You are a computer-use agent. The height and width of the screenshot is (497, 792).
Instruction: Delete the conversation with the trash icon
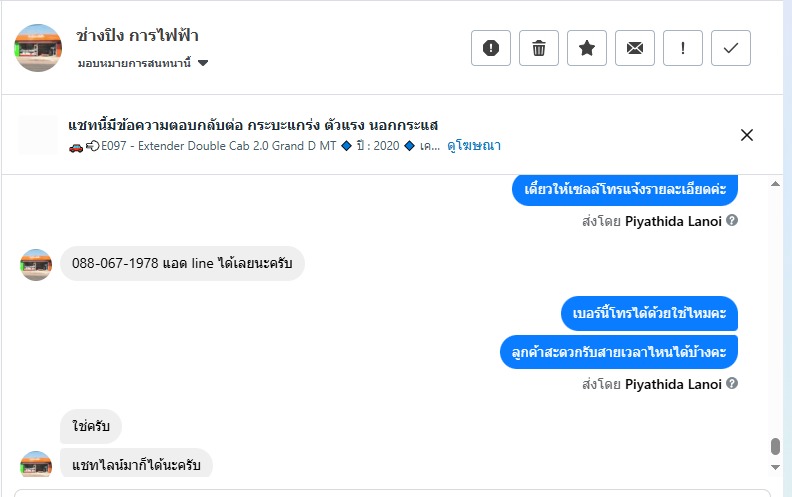539,48
